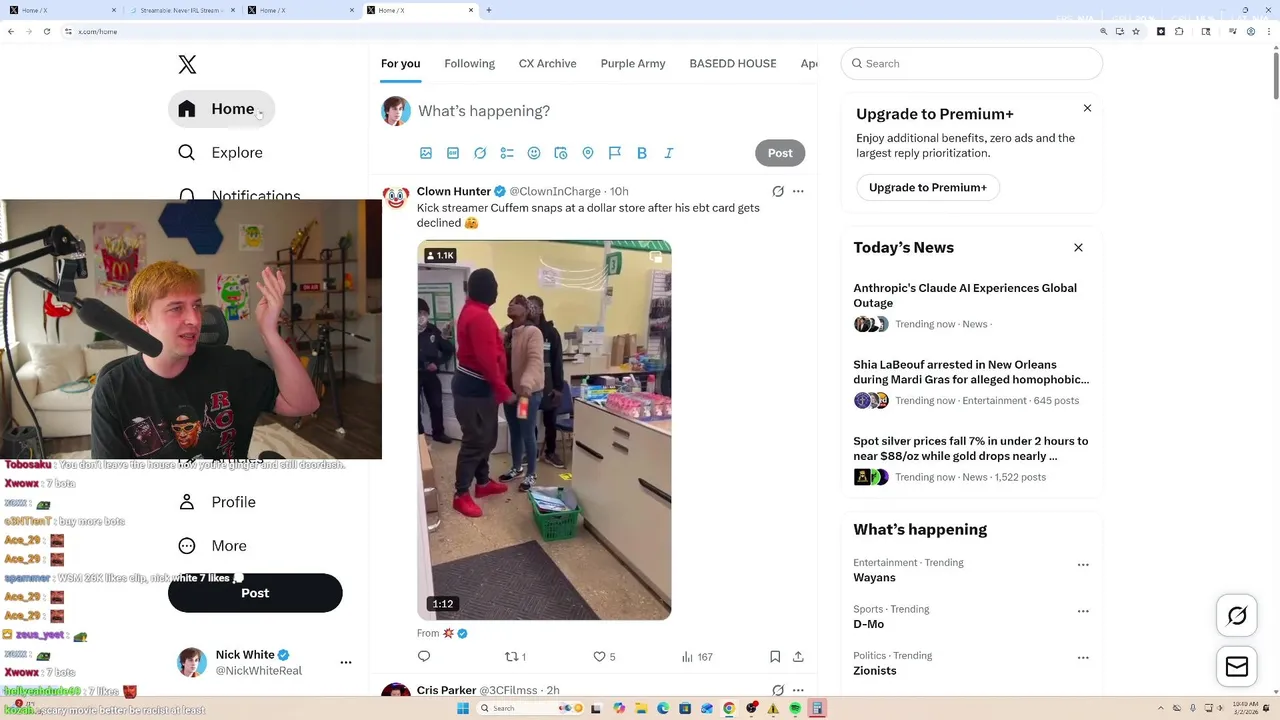1280x720 pixels.
Task: Open more options for Zionists trend
Action: pyautogui.click(x=1083, y=658)
